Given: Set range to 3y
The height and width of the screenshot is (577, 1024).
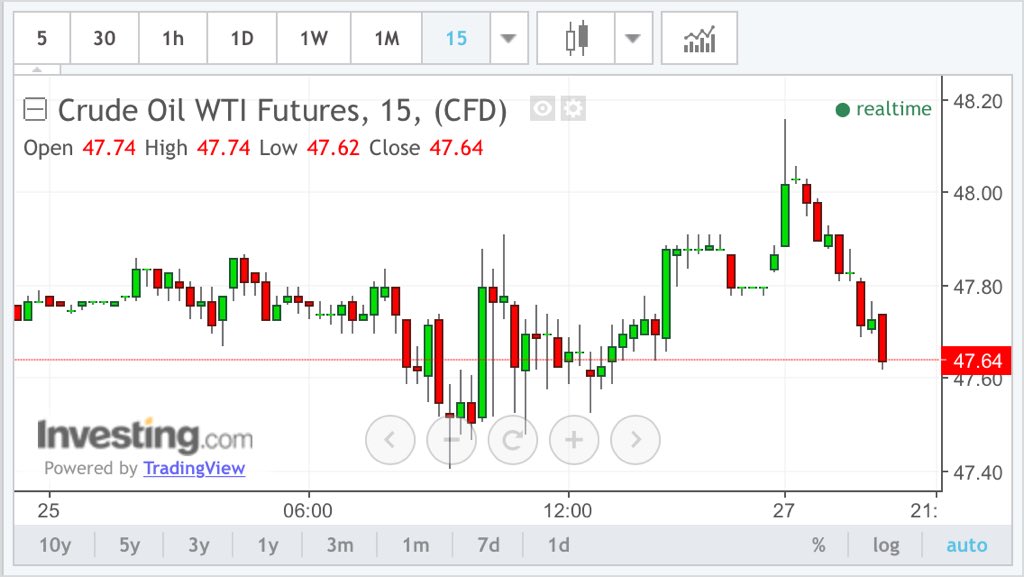Looking at the screenshot, I should 199,544.
